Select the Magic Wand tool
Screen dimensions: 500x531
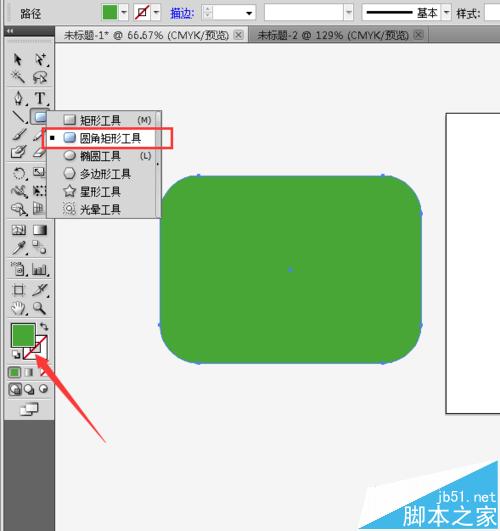(18, 77)
